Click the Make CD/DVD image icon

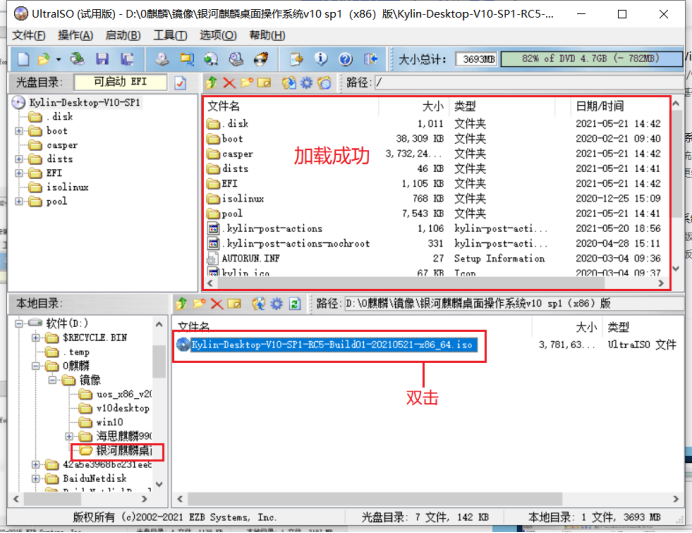tap(162, 59)
